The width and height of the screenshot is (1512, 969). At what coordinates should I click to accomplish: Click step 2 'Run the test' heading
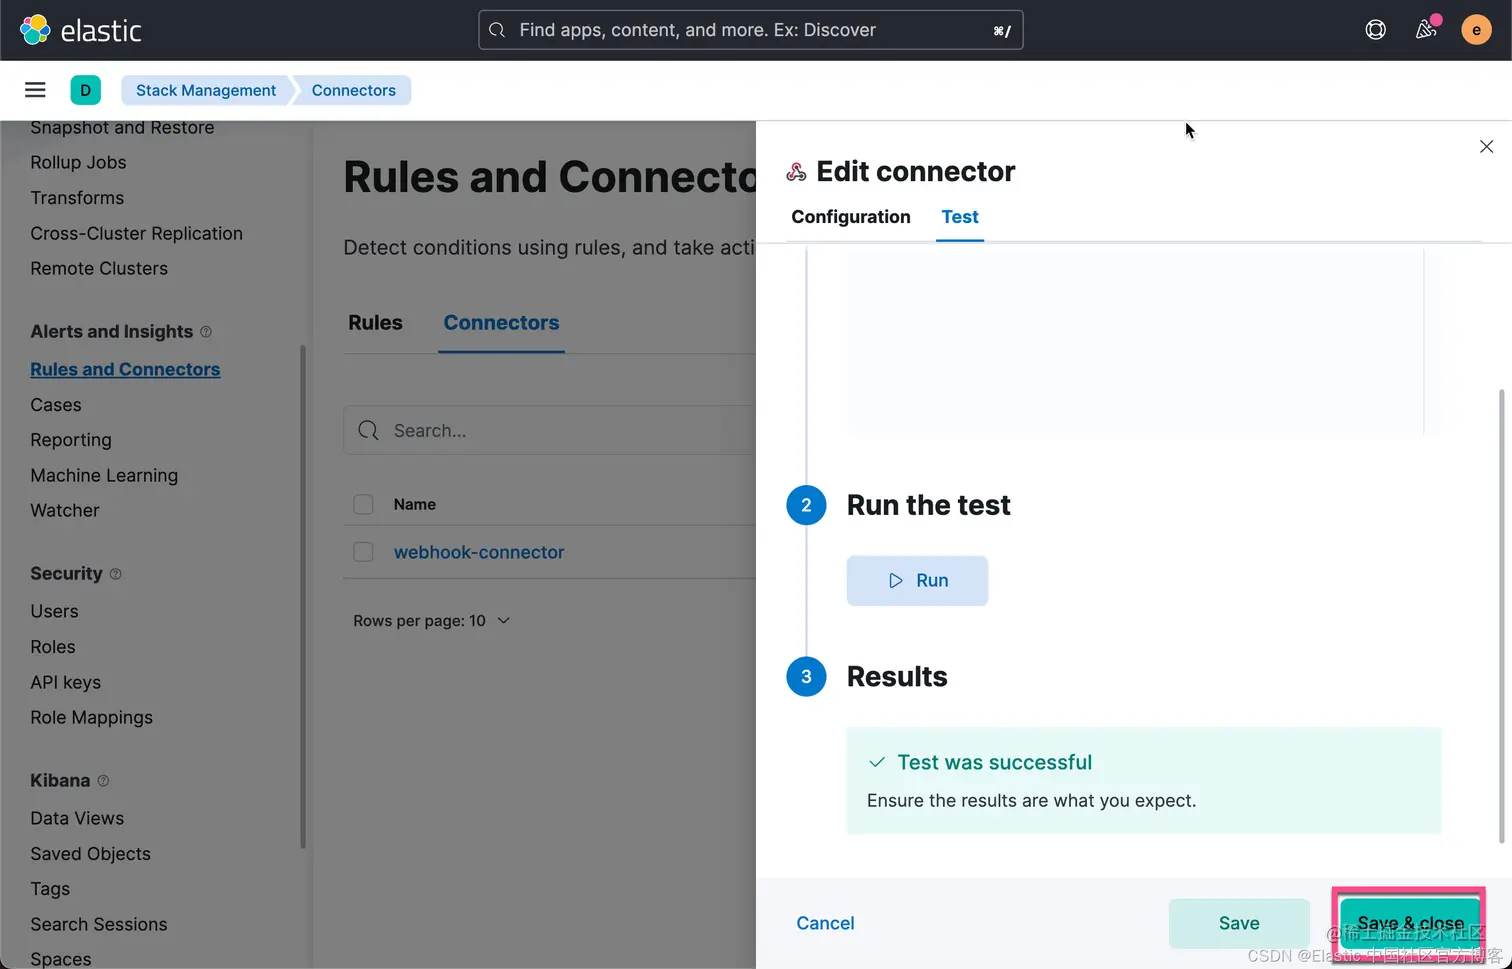point(929,506)
